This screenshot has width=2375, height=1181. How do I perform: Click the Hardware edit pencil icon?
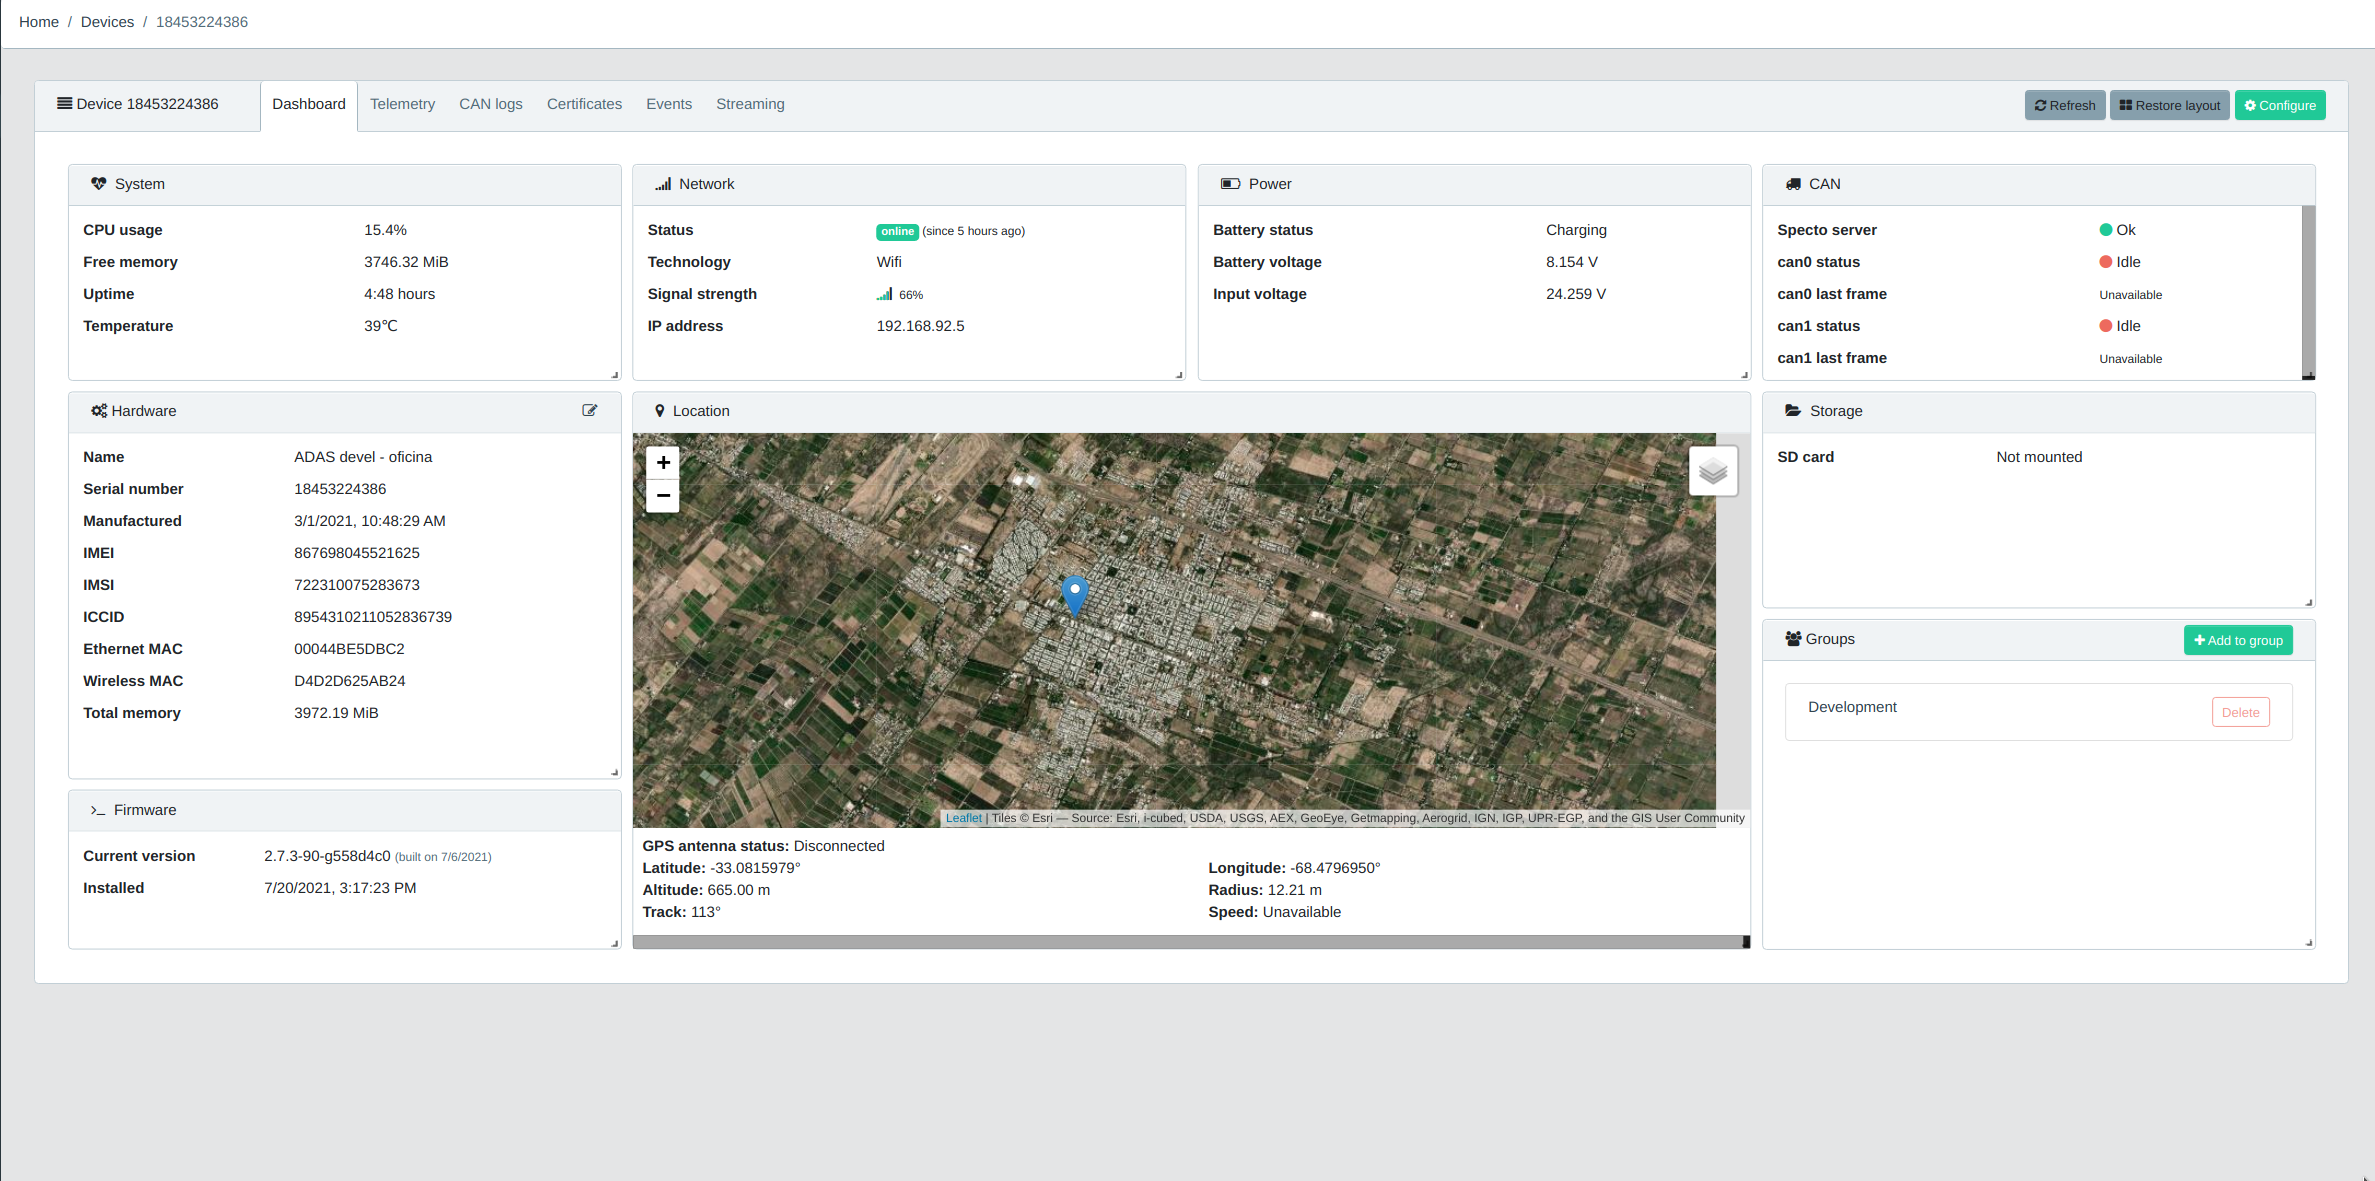tap(590, 411)
